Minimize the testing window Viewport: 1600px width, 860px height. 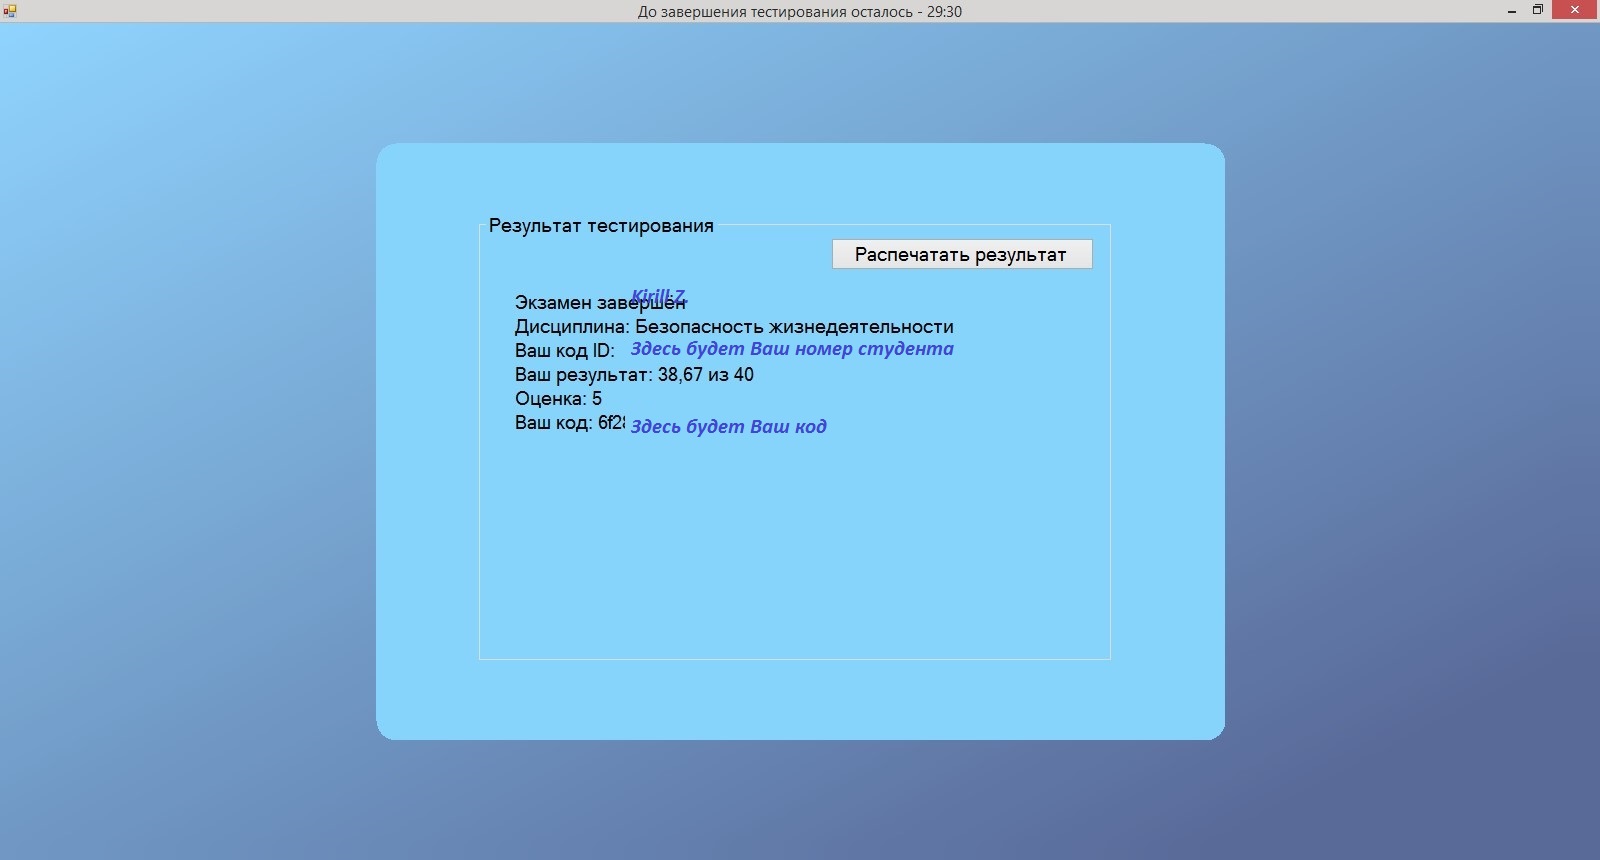pyautogui.click(x=1512, y=11)
